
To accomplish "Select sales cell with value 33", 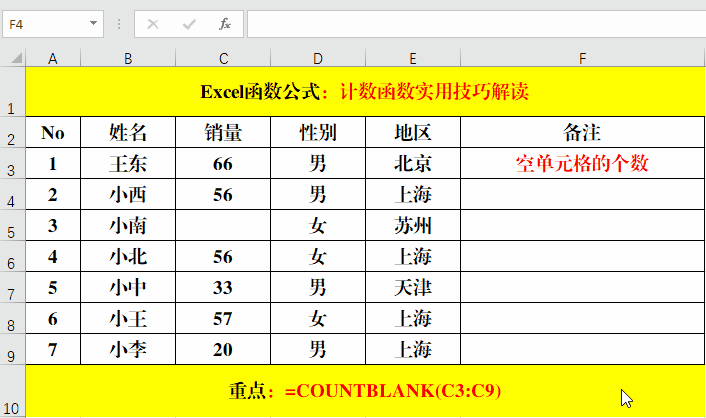I will 223,287.
